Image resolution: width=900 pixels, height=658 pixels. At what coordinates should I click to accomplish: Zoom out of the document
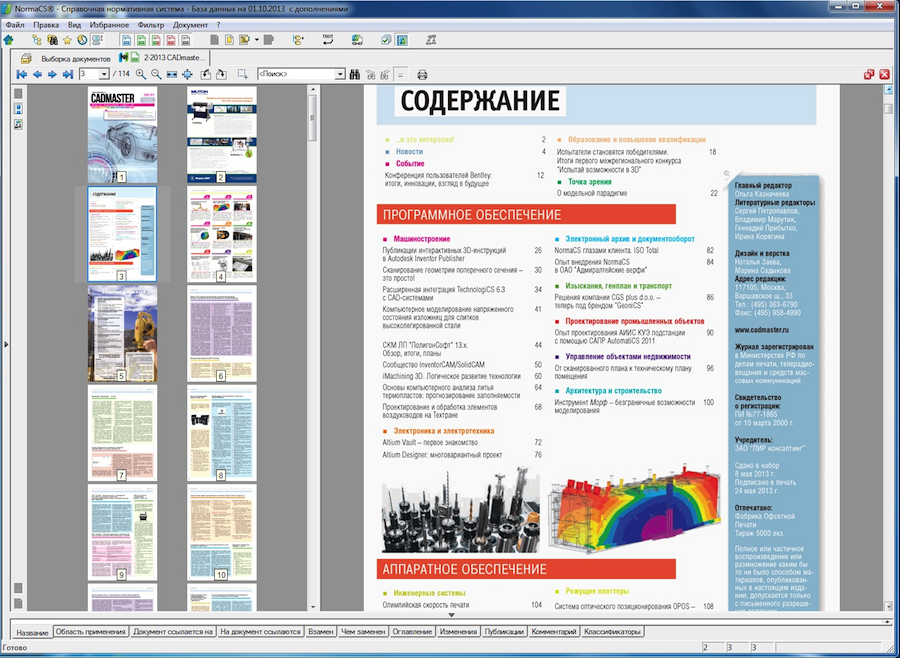(156, 75)
